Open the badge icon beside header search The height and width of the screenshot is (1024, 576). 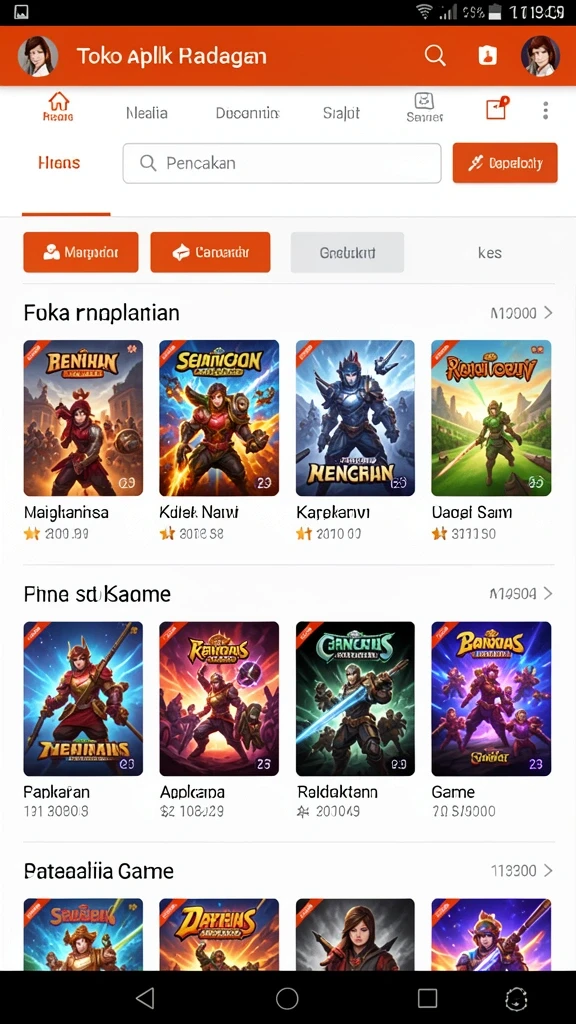(487, 56)
